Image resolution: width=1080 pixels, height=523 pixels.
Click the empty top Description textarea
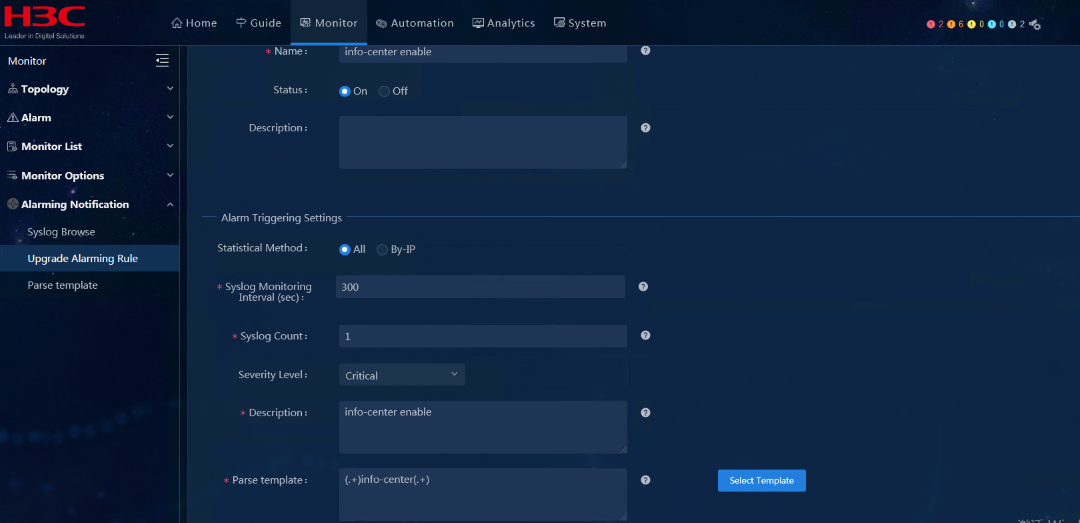[483, 142]
